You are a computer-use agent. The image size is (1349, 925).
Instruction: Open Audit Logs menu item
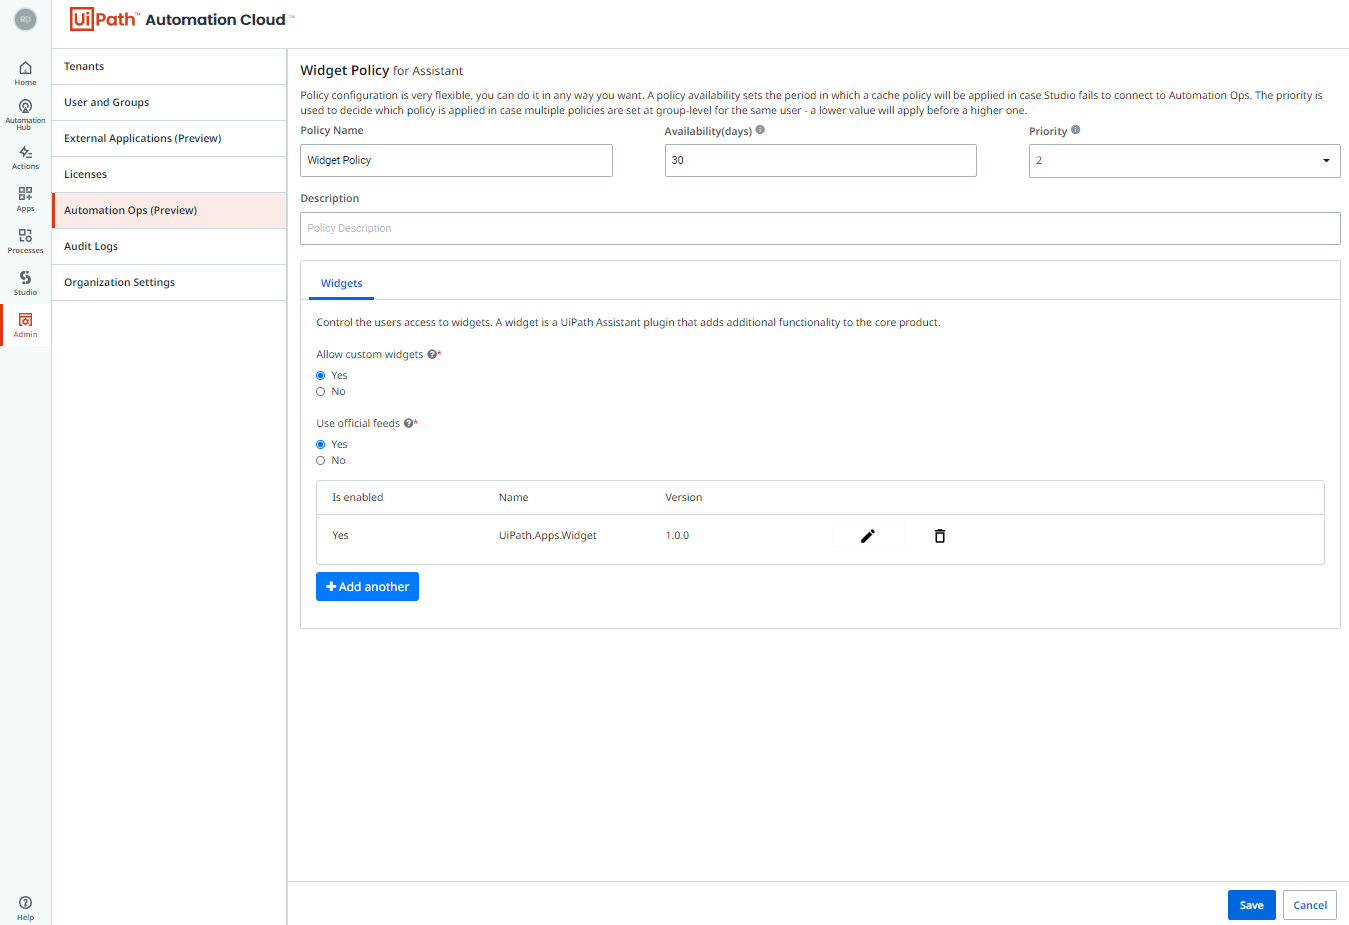tap(169, 247)
